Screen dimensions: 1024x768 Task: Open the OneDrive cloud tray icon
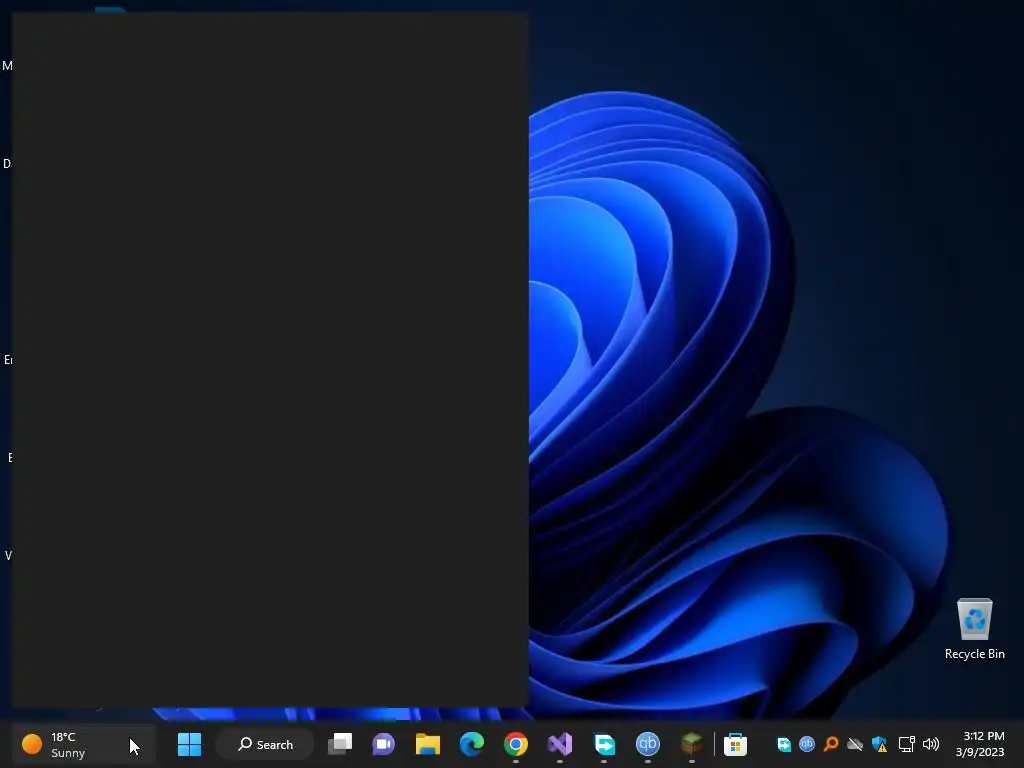tap(855, 744)
